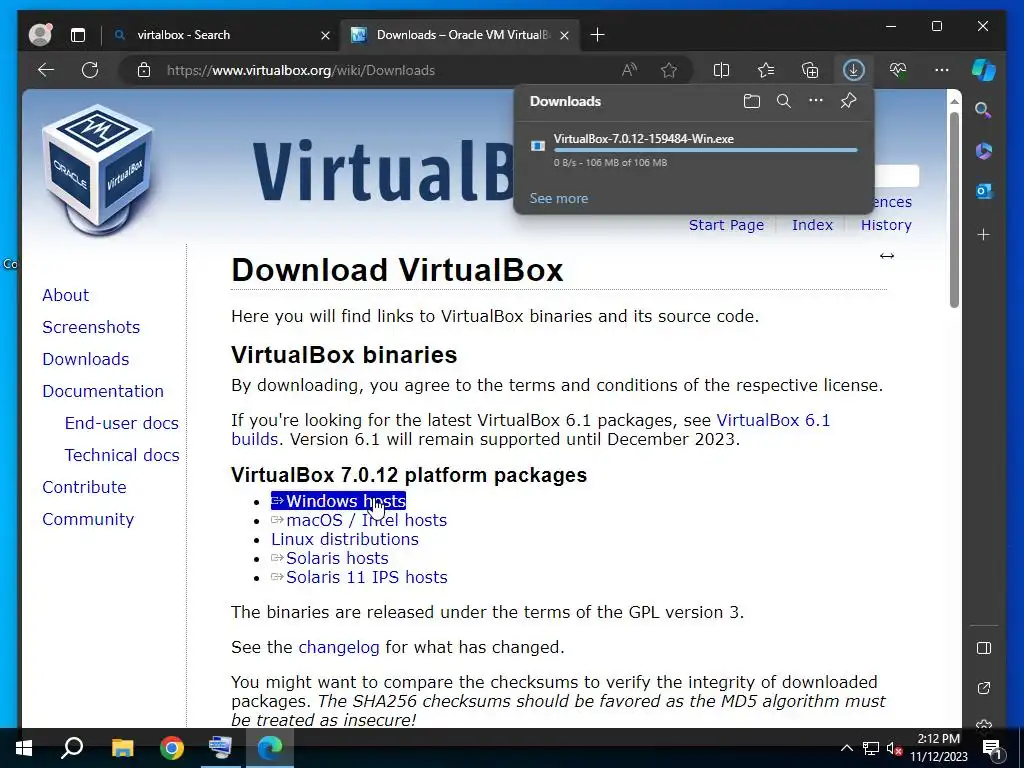
Task: Open sidebar search icon
Action: coord(983,110)
